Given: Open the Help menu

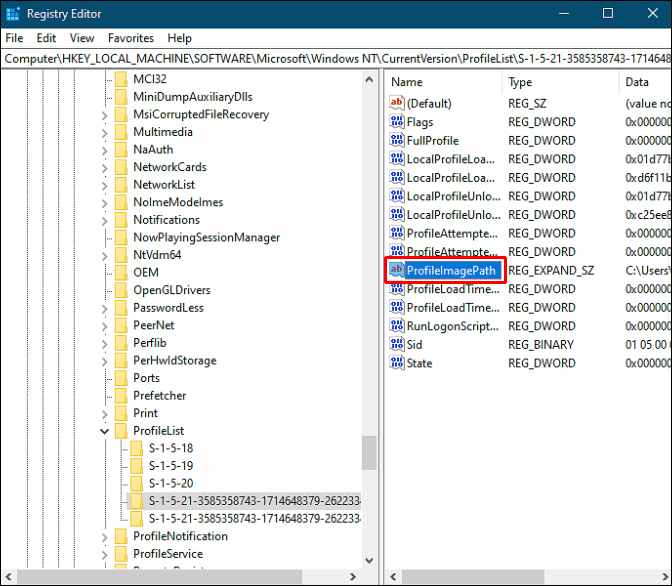Looking at the screenshot, I should click(x=179, y=38).
